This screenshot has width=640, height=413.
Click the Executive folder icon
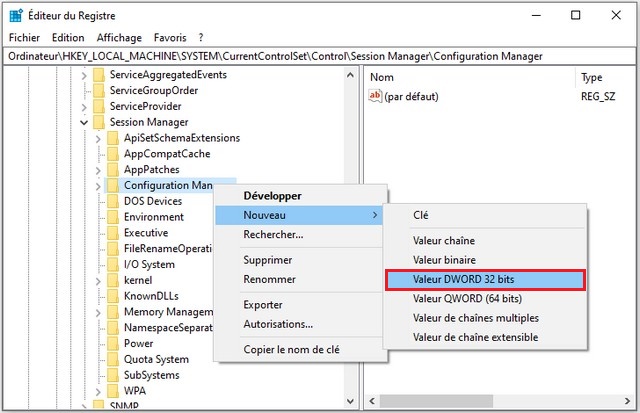coord(113,233)
